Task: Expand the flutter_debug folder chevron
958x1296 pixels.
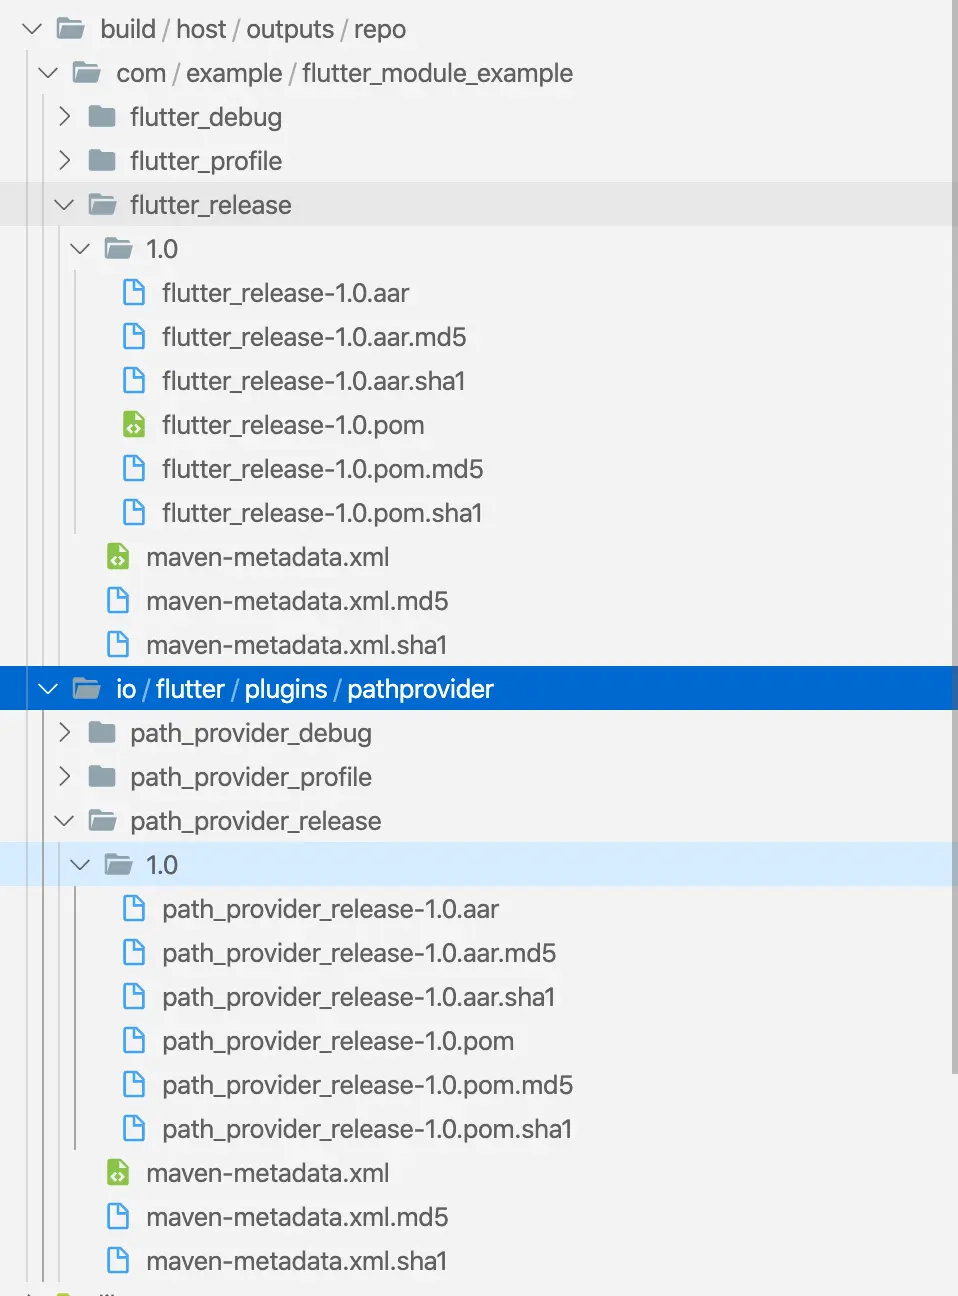Action: point(65,117)
